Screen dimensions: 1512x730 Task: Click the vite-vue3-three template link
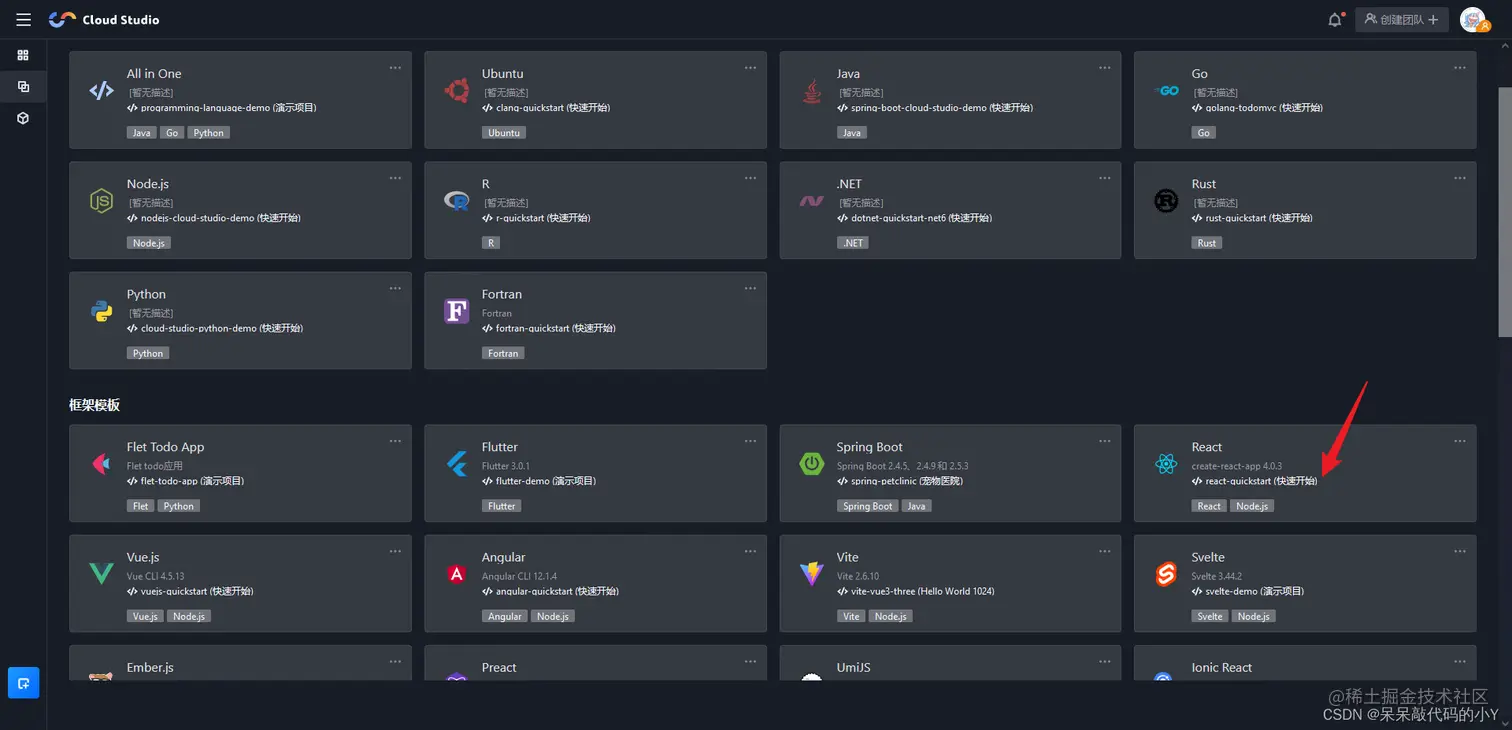tap(915, 591)
